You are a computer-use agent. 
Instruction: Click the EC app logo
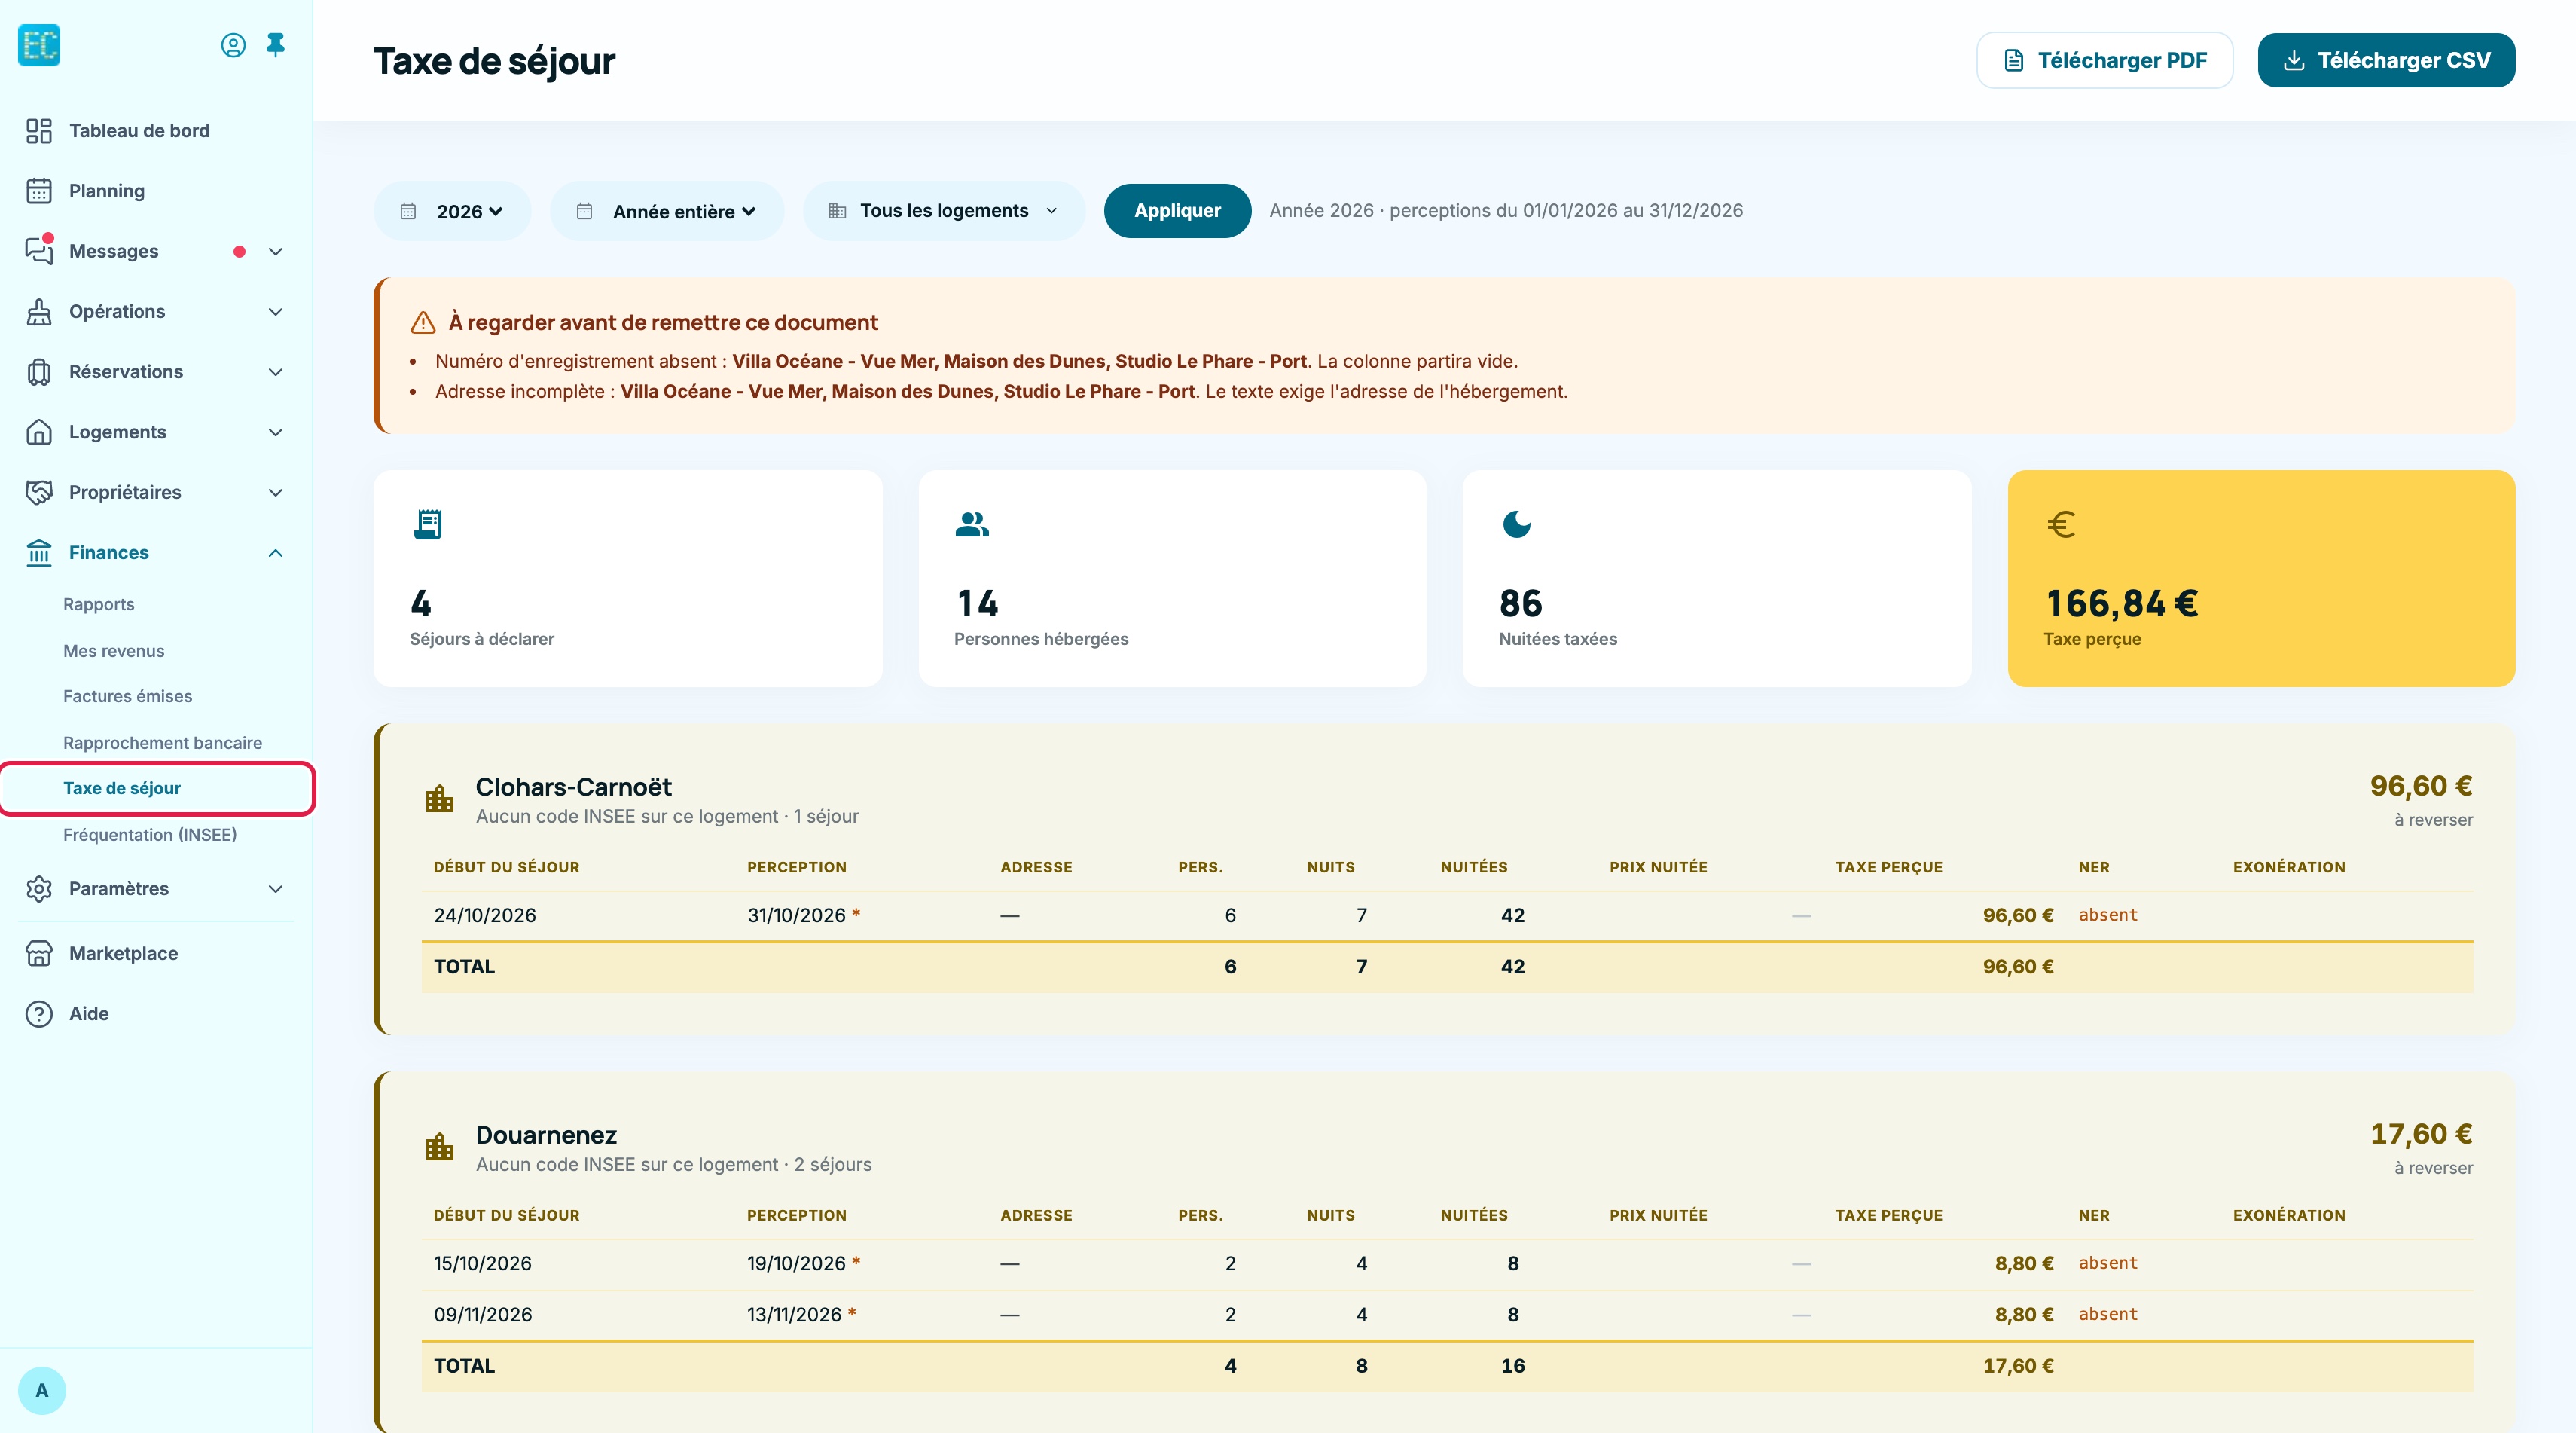tap(39, 45)
